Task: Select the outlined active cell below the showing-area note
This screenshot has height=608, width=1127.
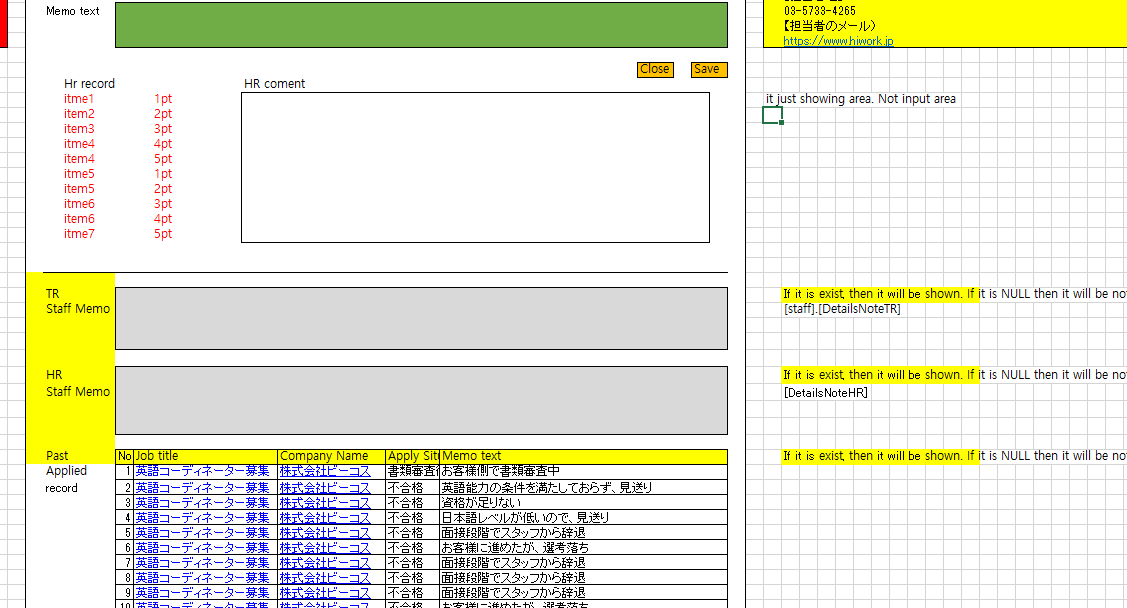Action: [773, 115]
